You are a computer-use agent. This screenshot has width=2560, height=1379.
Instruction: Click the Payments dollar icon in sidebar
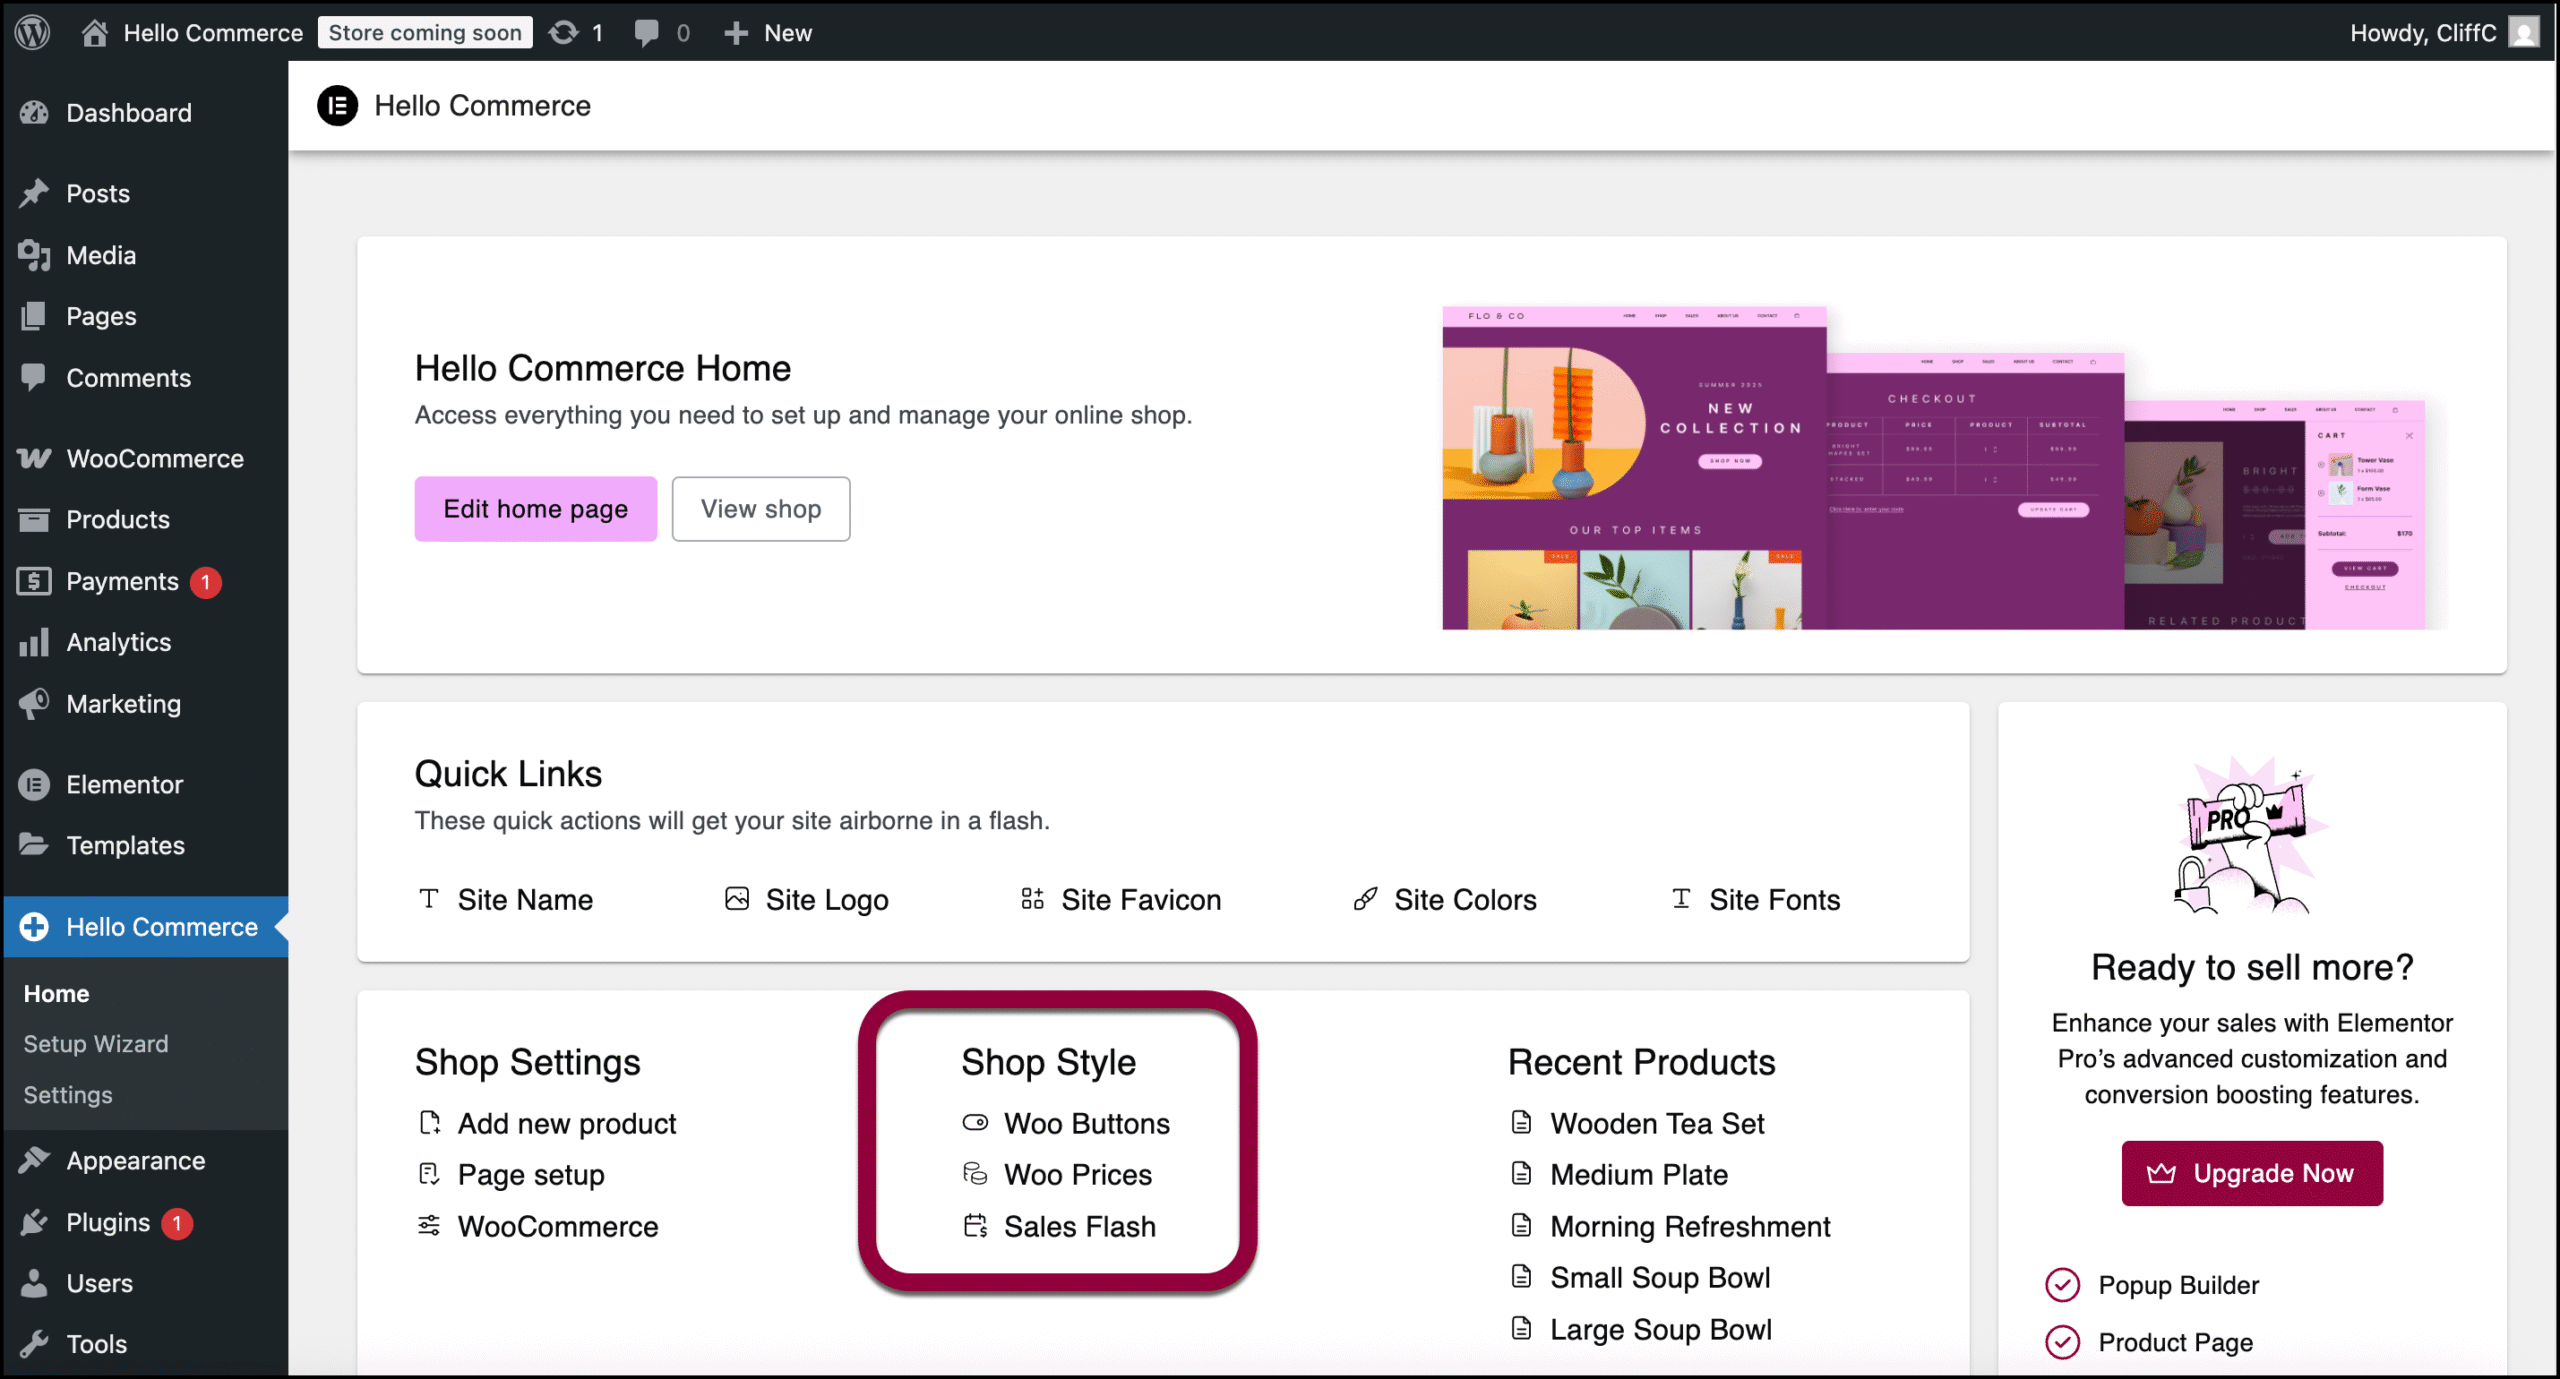coord(34,580)
